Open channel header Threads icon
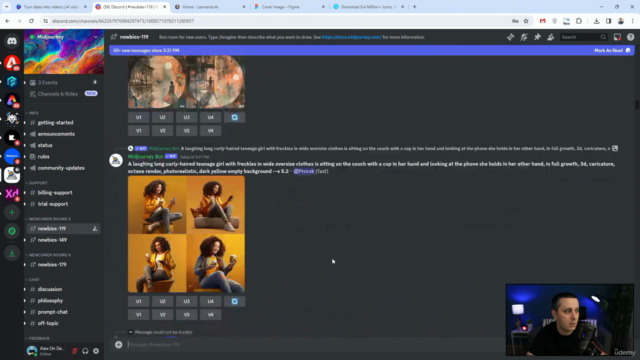 pos(510,37)
